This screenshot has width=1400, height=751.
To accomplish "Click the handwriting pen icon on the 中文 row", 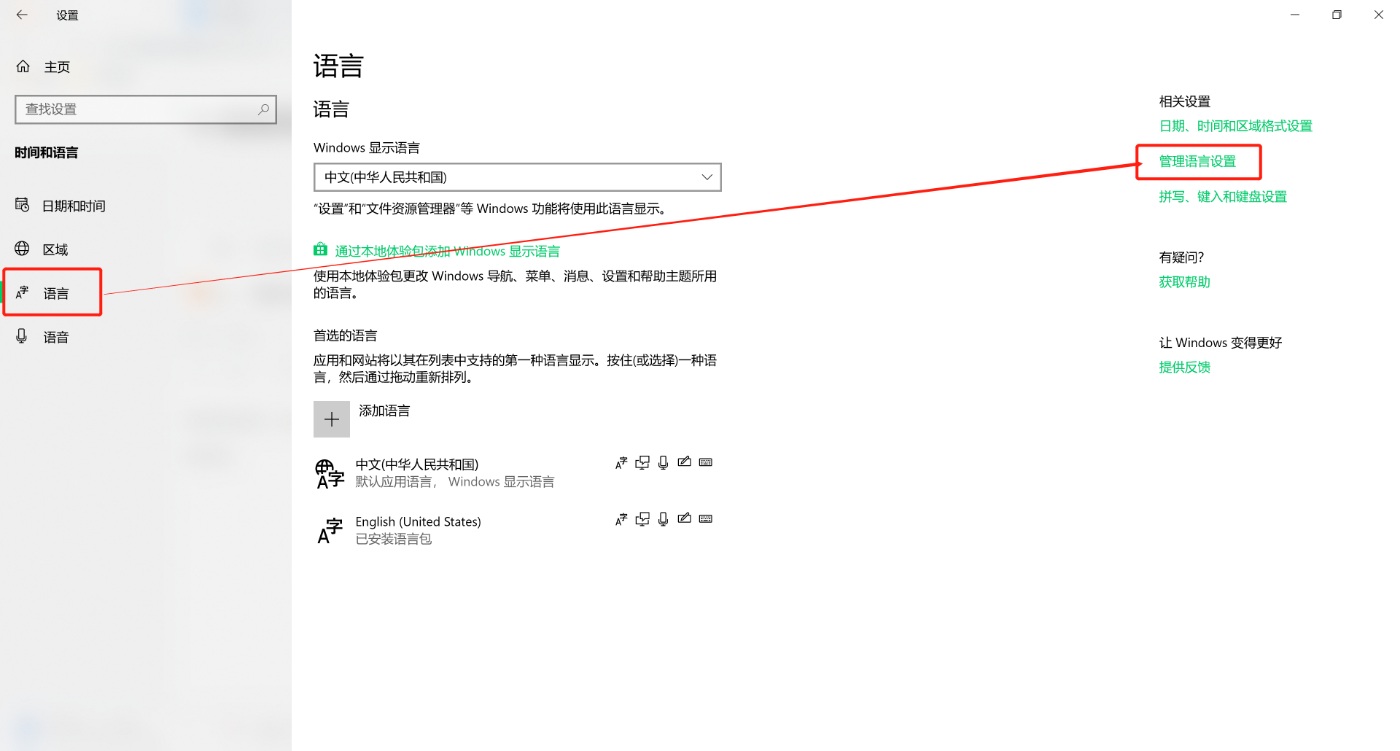I will [x=684, y=462].
